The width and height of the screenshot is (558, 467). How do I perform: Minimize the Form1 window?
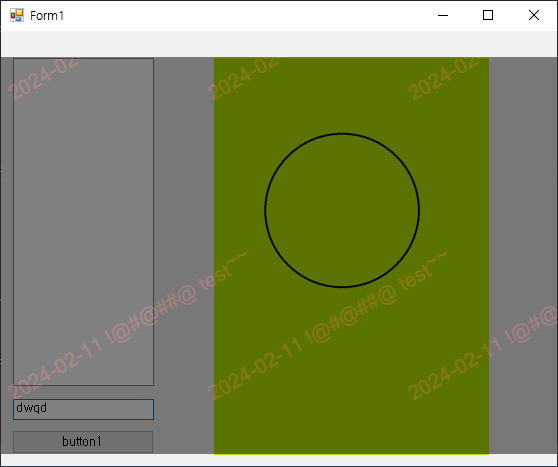tap(443, 15)
